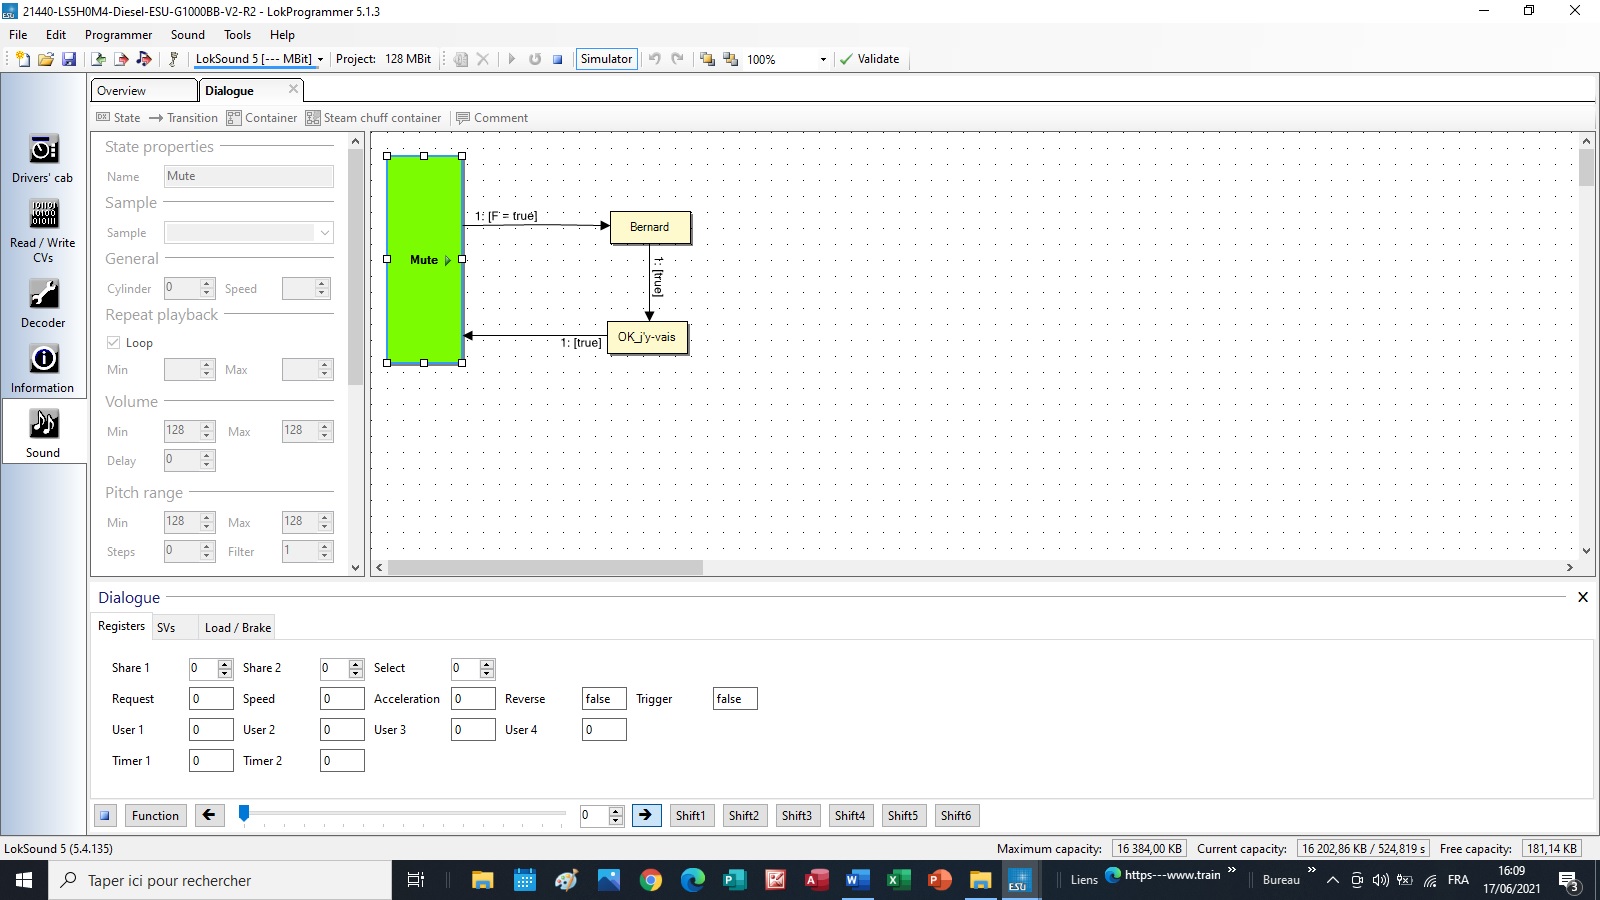Insert a Container element
Screen dimensions: 1600x900
[262, 118]
